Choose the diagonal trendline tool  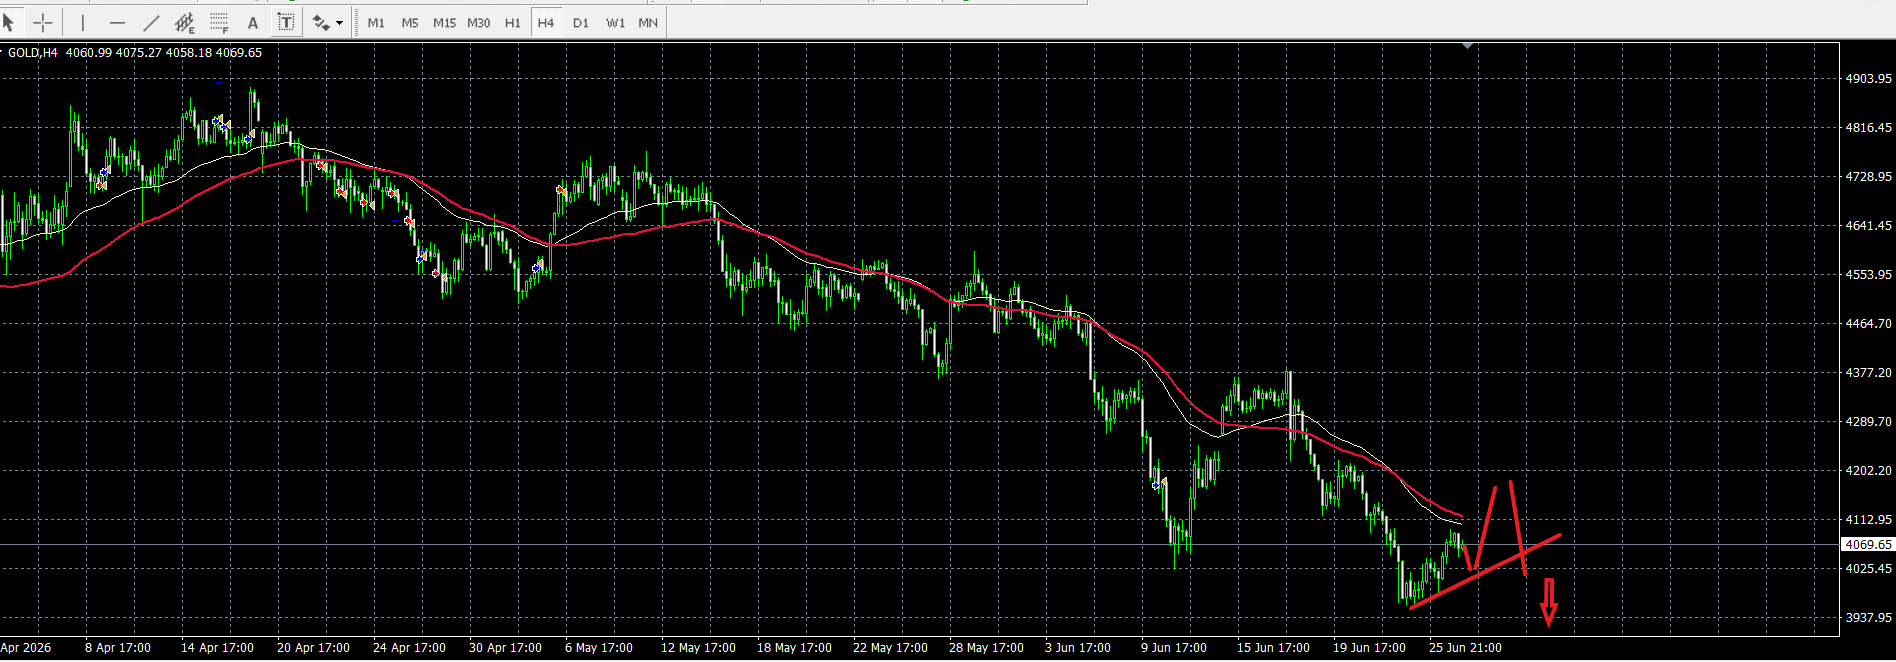pos(151,22)
